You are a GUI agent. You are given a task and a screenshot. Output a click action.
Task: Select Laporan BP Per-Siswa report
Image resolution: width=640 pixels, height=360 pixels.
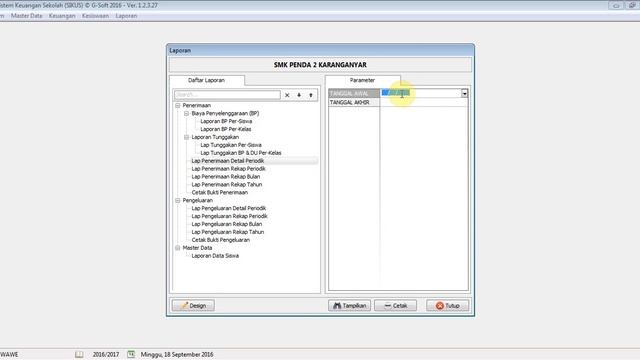pos(226,121)
